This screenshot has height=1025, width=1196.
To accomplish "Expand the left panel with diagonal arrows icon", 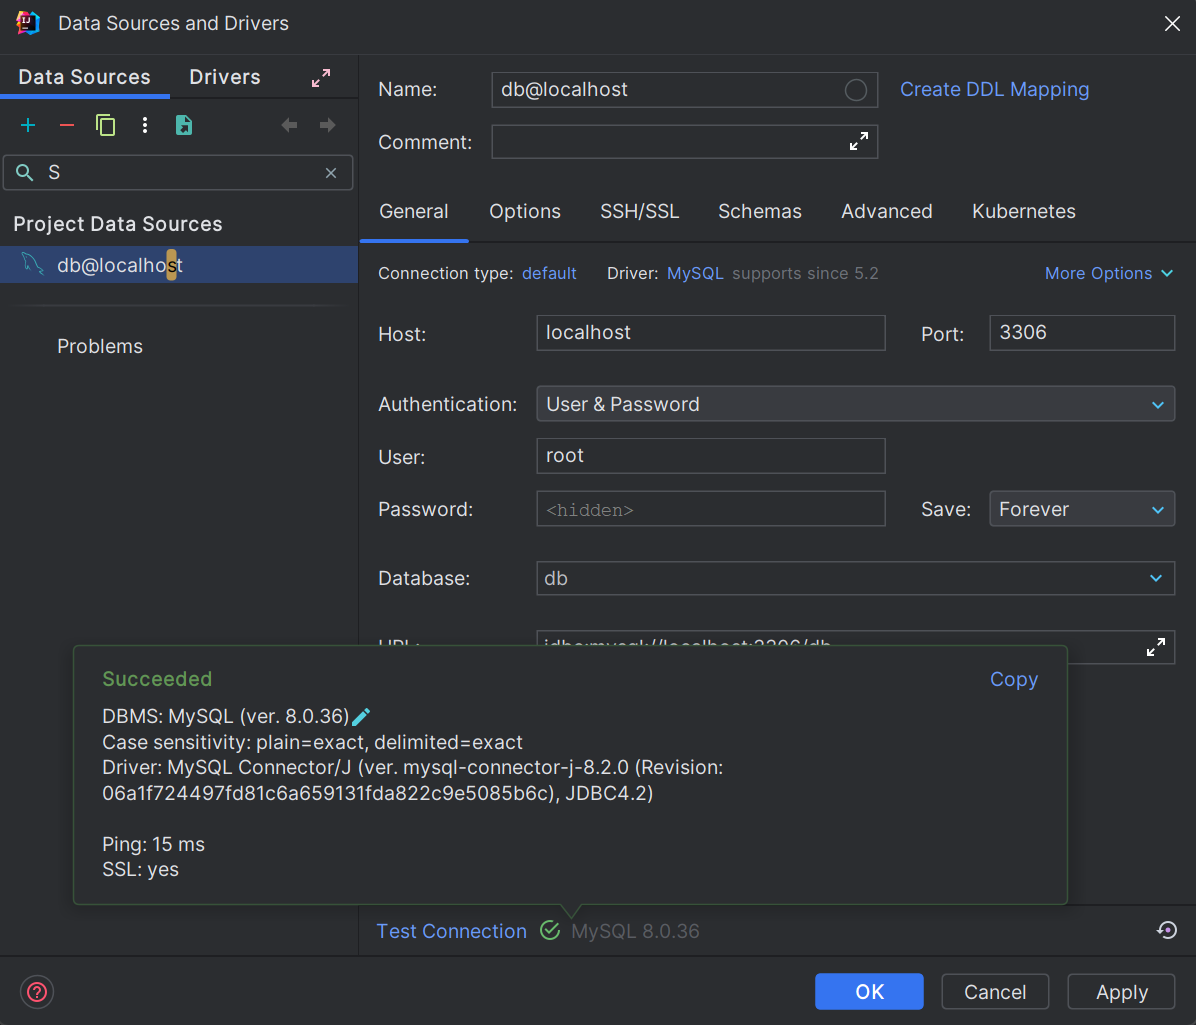I will point(321,78).
